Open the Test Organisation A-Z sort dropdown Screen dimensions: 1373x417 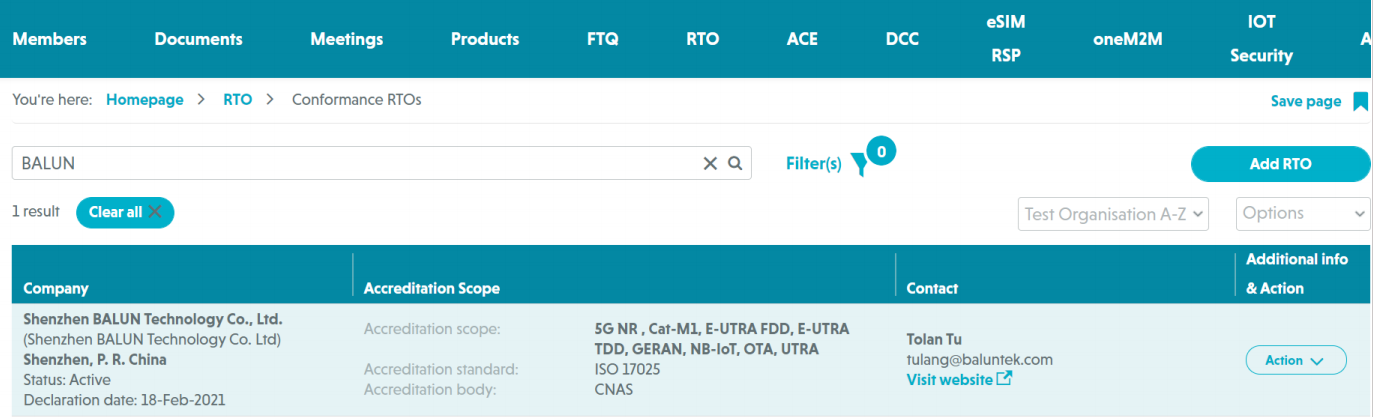[x=1114, y=213]
